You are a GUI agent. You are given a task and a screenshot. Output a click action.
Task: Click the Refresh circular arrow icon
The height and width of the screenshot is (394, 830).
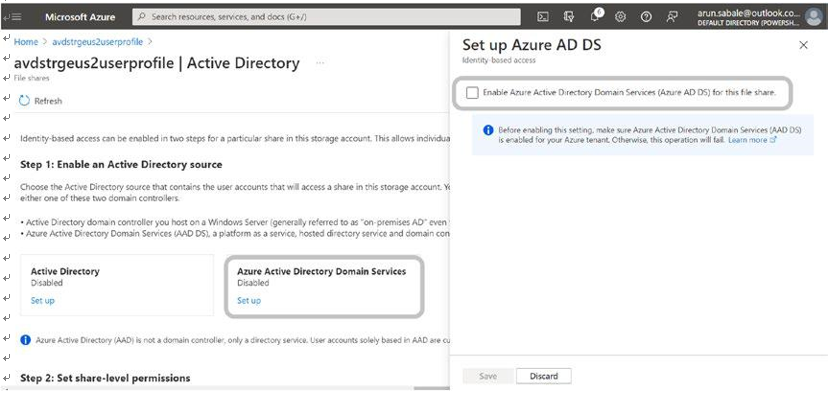pyautogui.click(x=24, y=100)
